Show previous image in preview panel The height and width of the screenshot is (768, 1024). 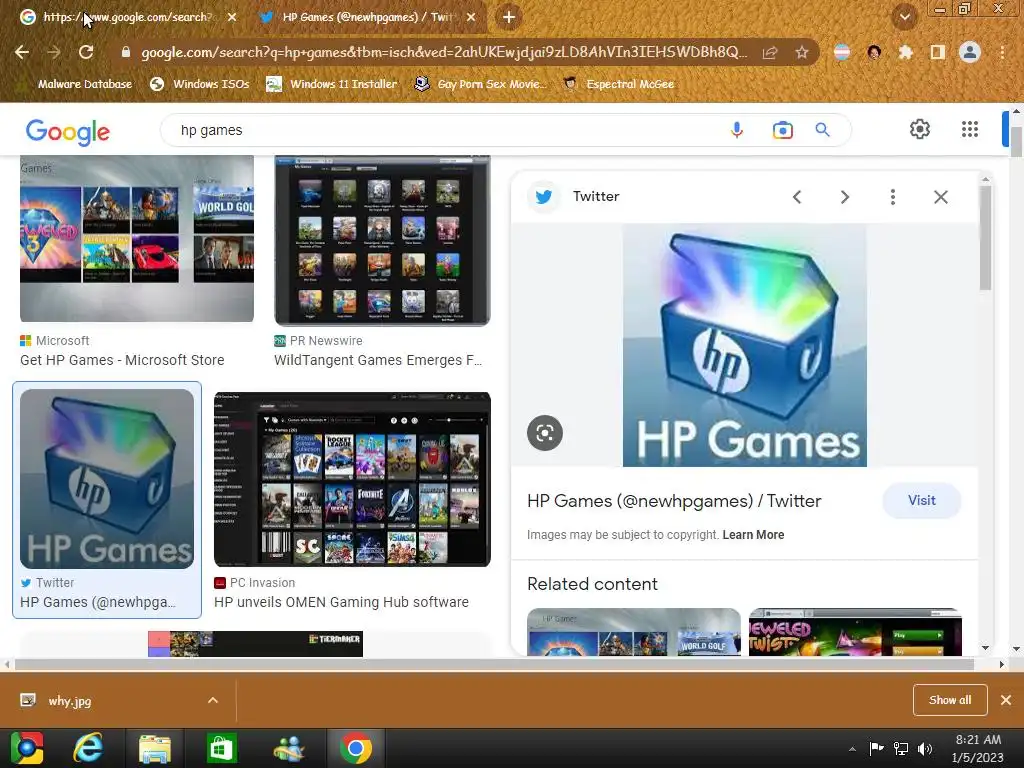(x=797, y=197)
